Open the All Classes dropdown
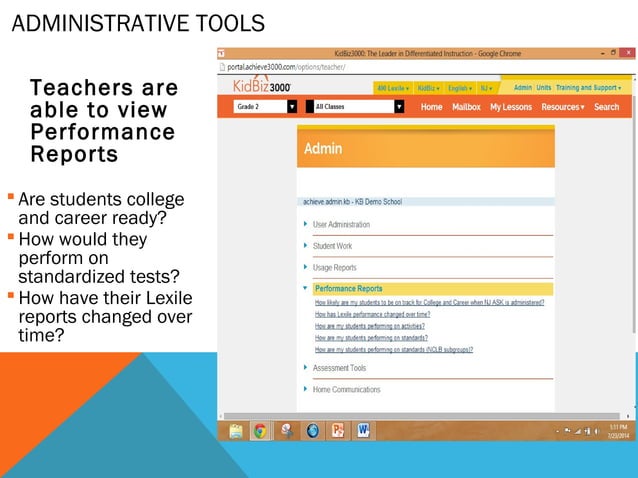Viewport: 638px width, 478px height. 355,107
